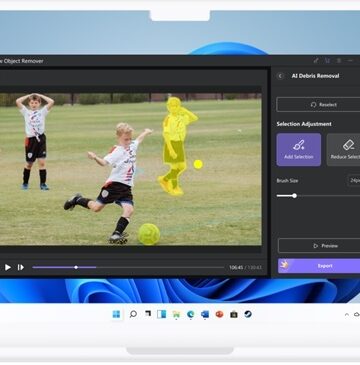This screenshot has height=365, width=360.
Task: Export the edited video
Action: [x=319, y=266]
